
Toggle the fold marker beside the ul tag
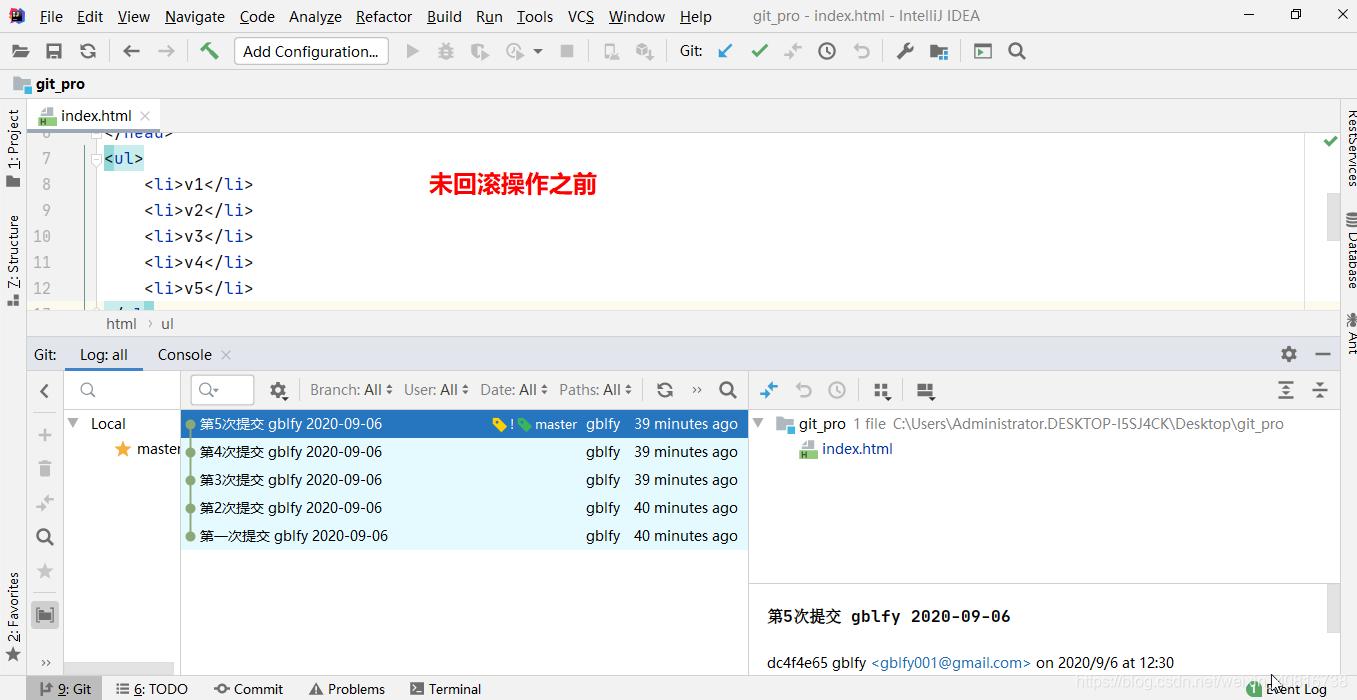click(x=96, y=159)
